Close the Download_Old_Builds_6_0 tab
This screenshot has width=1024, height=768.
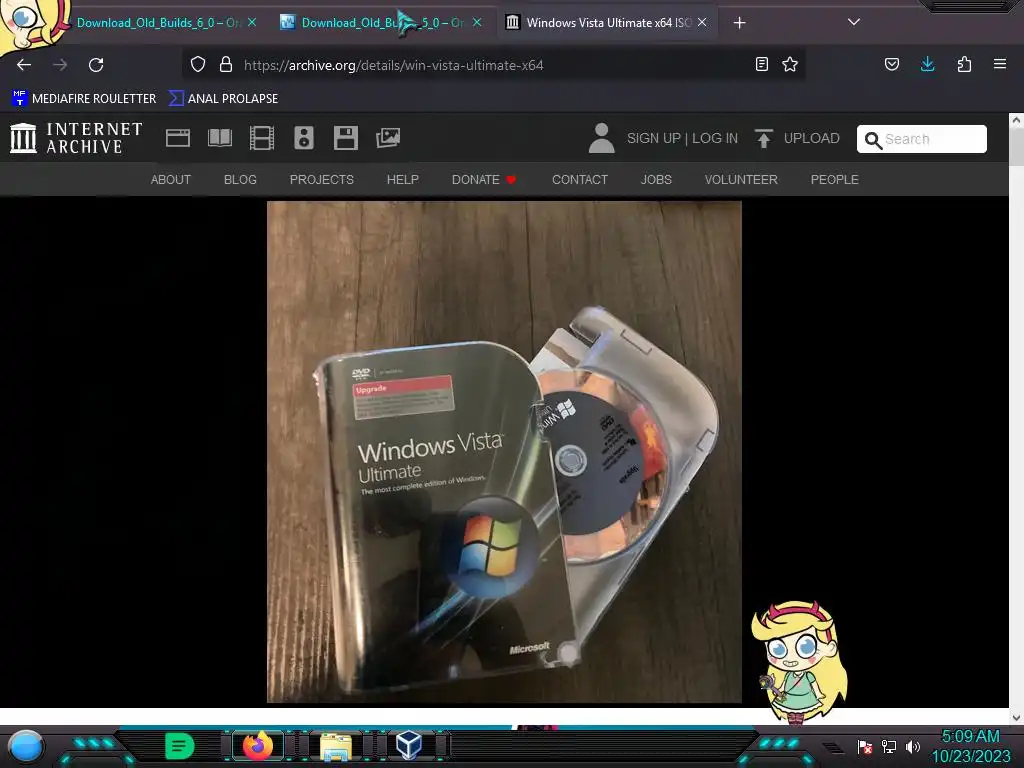[x=252, y=22]
